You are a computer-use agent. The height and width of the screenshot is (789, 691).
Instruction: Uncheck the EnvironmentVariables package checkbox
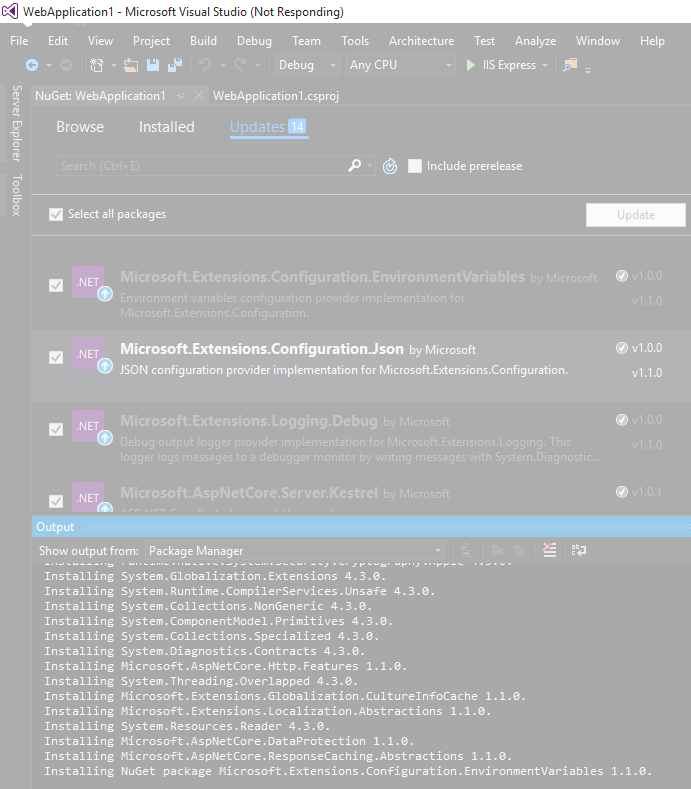tap(56, 285)
